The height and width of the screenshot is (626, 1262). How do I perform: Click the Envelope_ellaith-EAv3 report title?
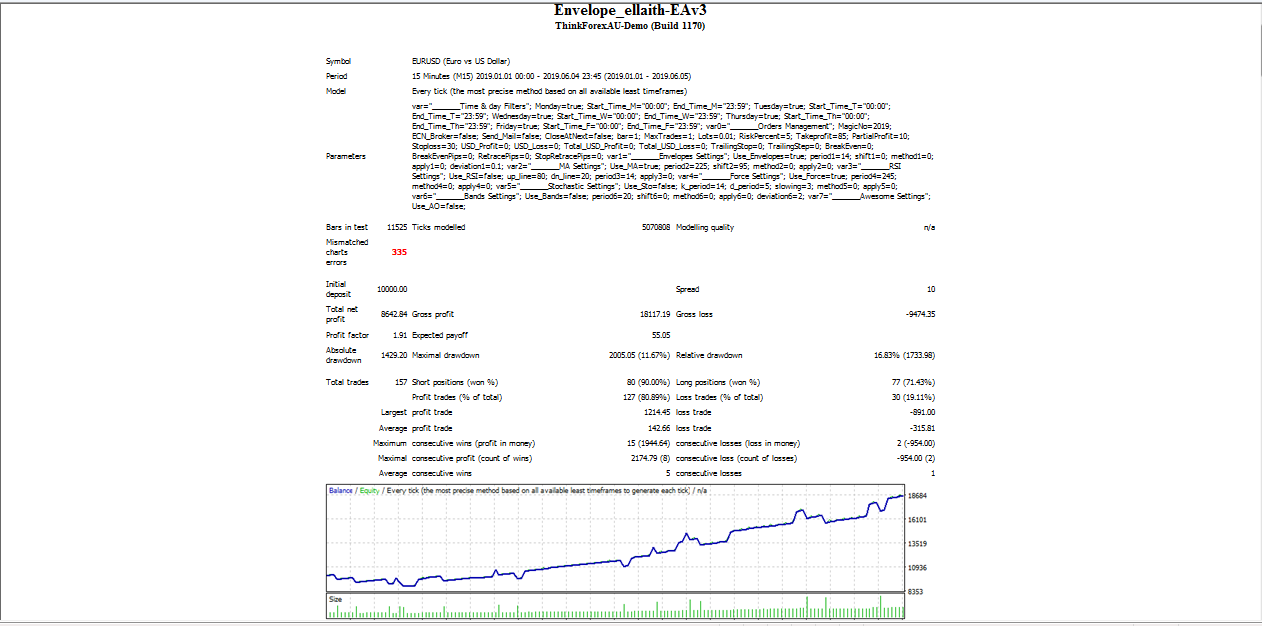[630, 9]
